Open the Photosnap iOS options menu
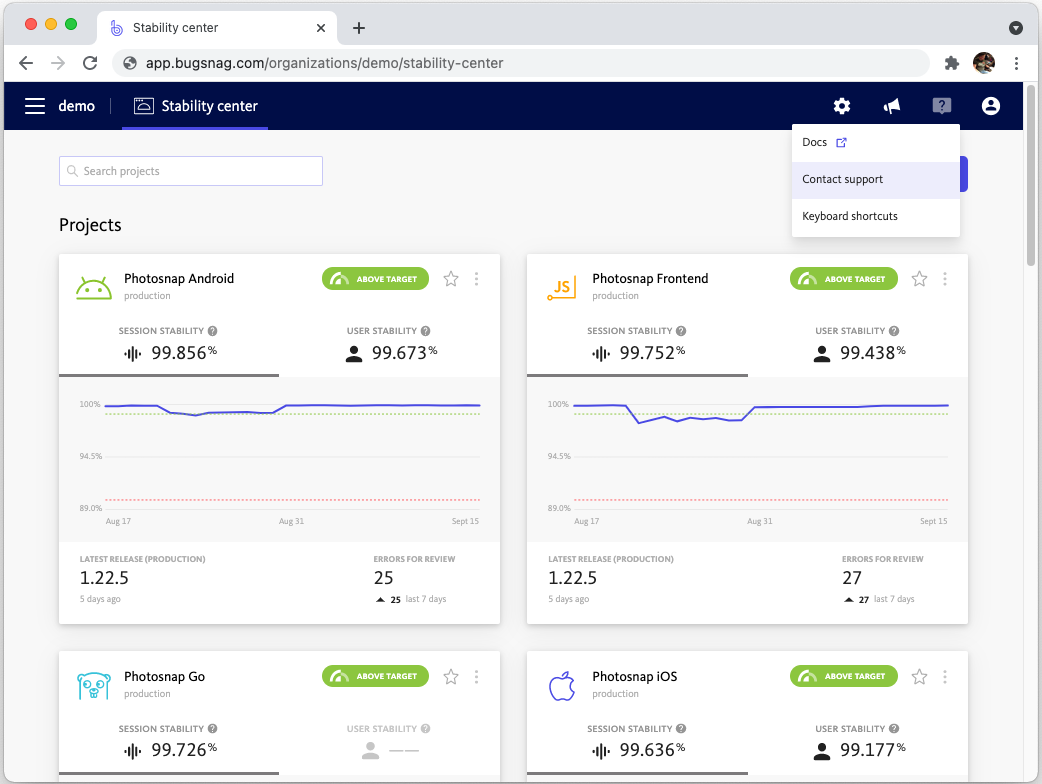 [x=944, y=676]
